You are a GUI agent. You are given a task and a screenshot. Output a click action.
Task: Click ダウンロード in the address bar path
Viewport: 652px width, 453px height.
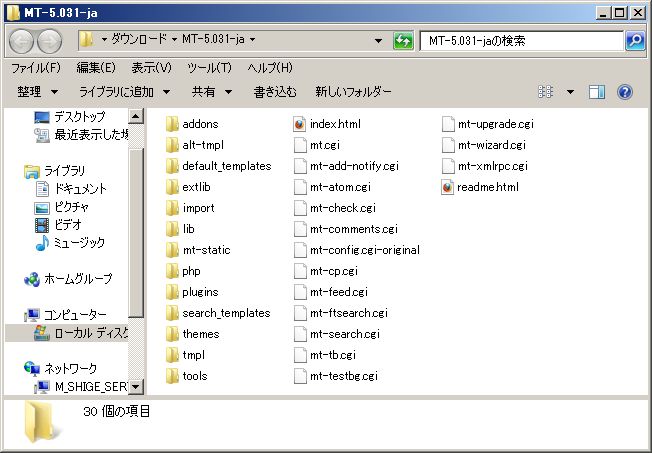tap(139, 40)
